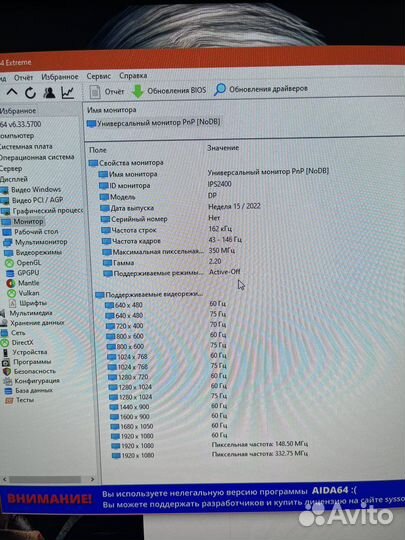This screenshot has width=405, height=540.
Task: Select the ID монитора row
Action: [125, 186]
